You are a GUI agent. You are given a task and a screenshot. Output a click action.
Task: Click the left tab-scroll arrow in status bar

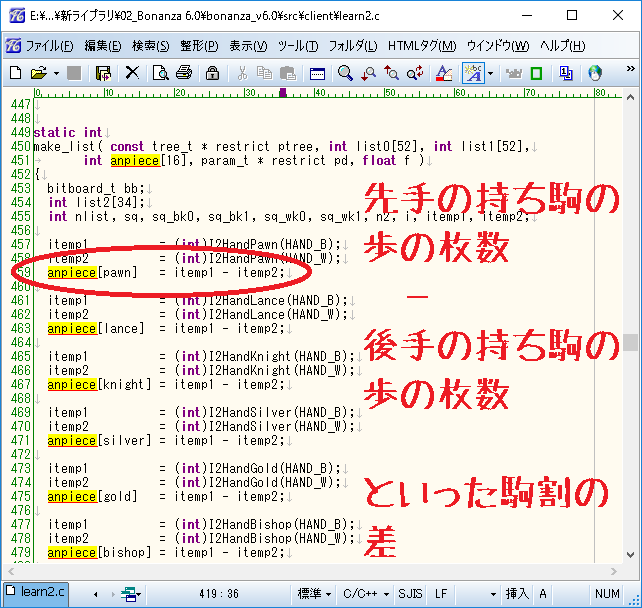tap(95, 594)
